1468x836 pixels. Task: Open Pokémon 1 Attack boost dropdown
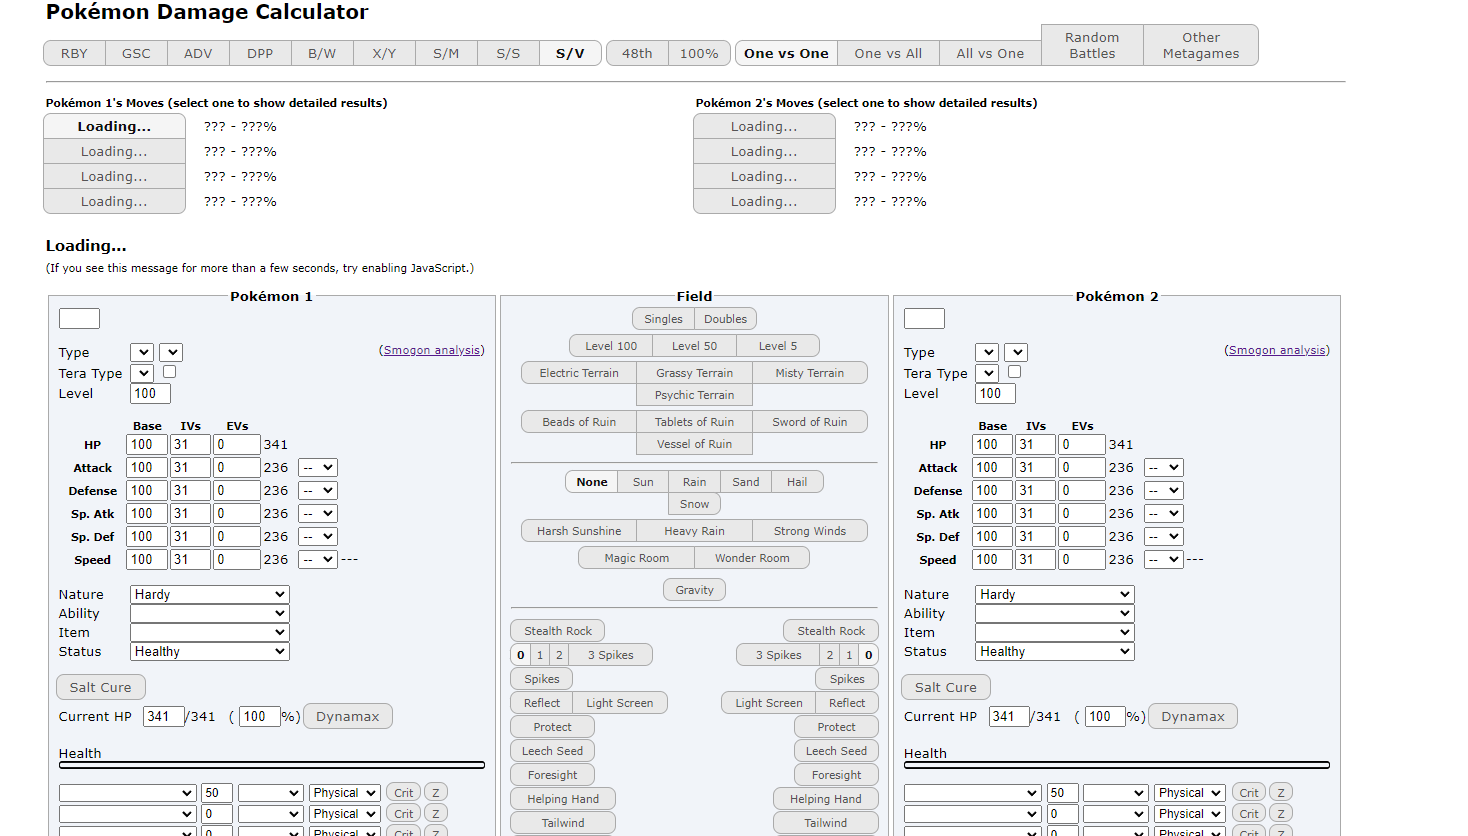(x=318, y=467)
